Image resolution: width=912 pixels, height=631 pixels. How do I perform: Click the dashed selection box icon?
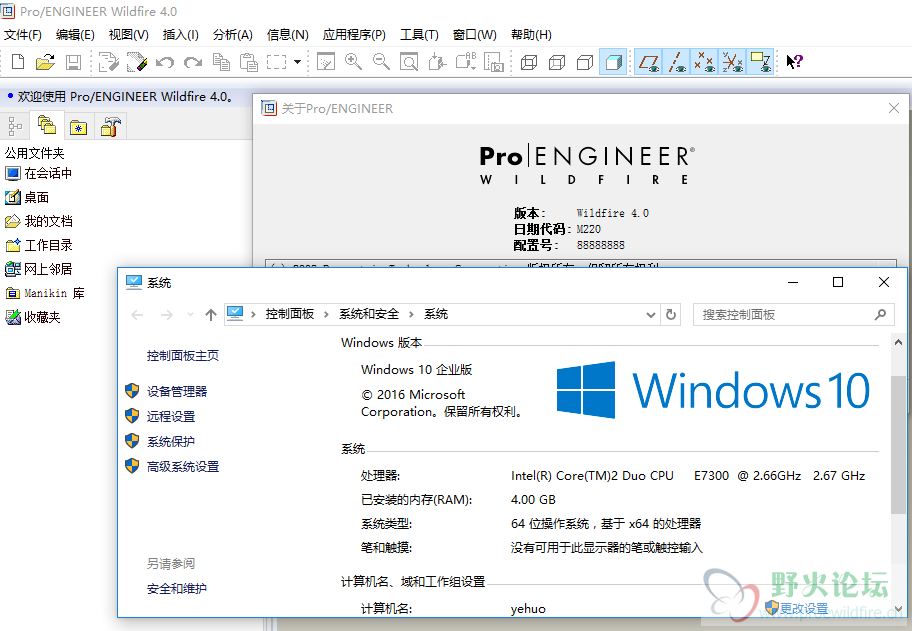click(x=277, y=62)
